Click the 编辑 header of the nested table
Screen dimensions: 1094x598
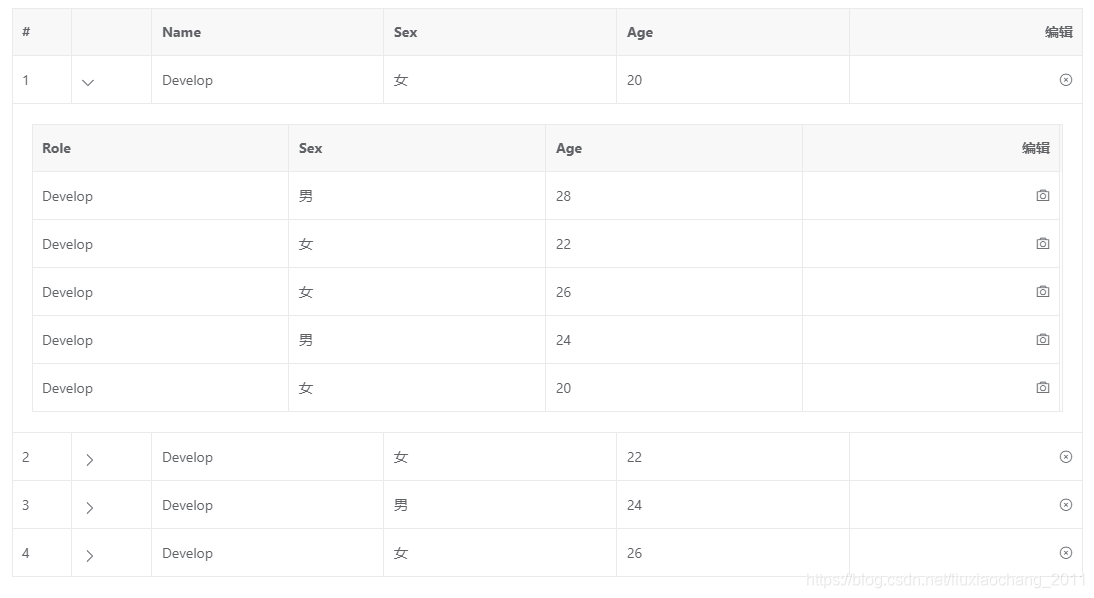click(x=1036, y=148)
